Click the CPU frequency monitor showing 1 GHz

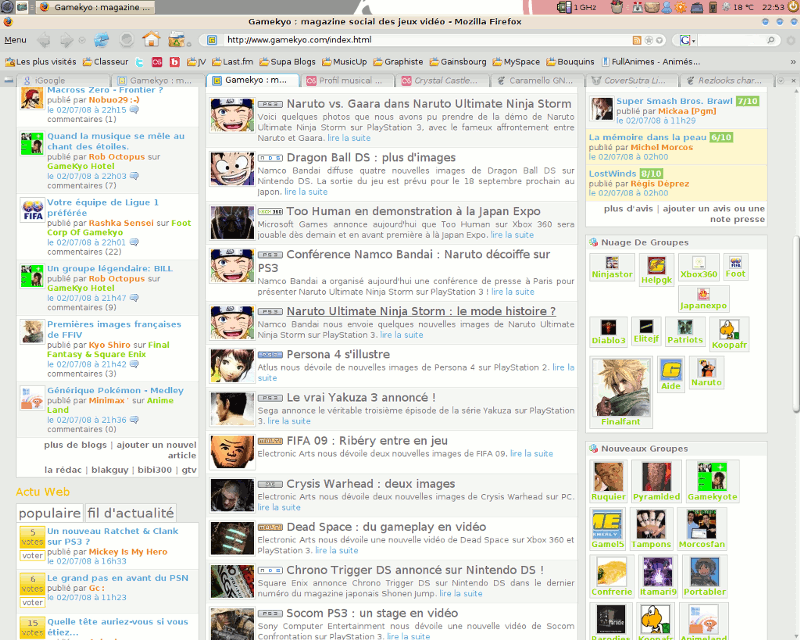[x=577, y=7]
